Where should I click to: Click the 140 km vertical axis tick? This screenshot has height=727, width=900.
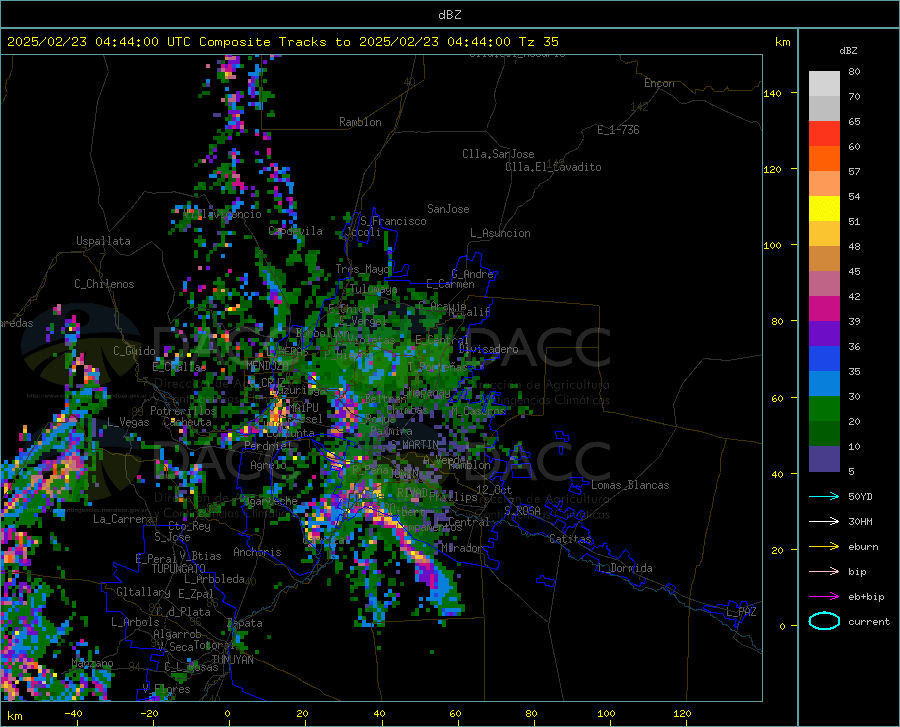point(772,93)
